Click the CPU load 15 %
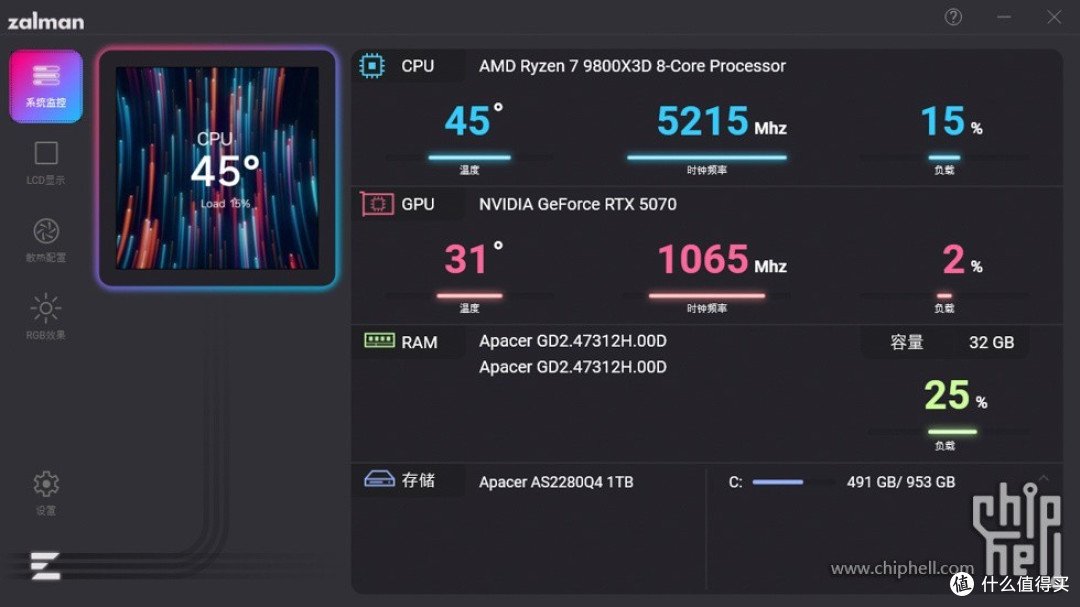 (951, 121)
